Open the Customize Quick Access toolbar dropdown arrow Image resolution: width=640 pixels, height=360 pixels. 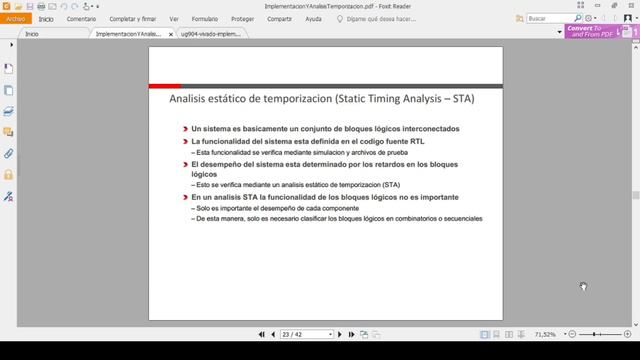[97, 7]
